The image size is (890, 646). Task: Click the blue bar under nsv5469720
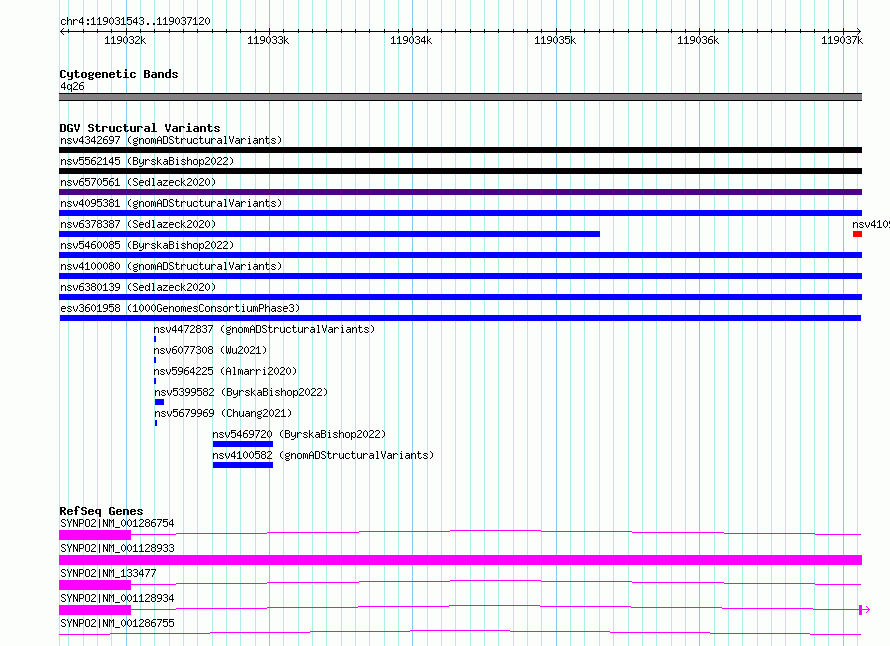pos(243,444)
